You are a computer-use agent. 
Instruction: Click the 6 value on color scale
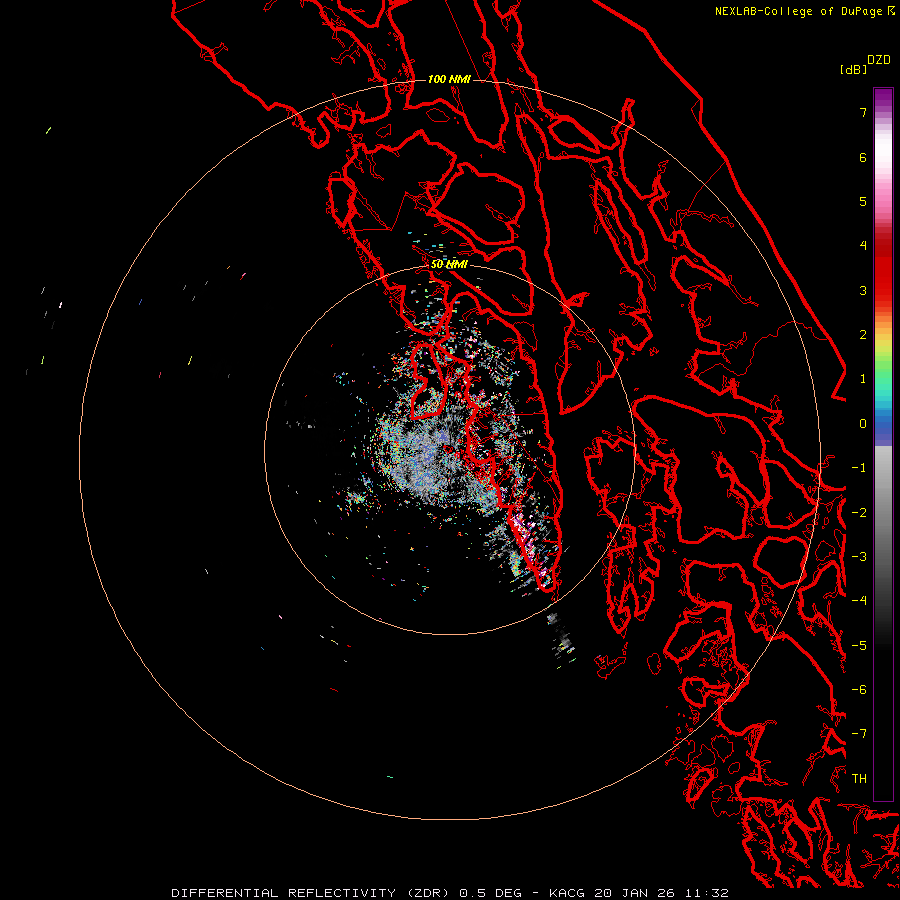[863, 157]
